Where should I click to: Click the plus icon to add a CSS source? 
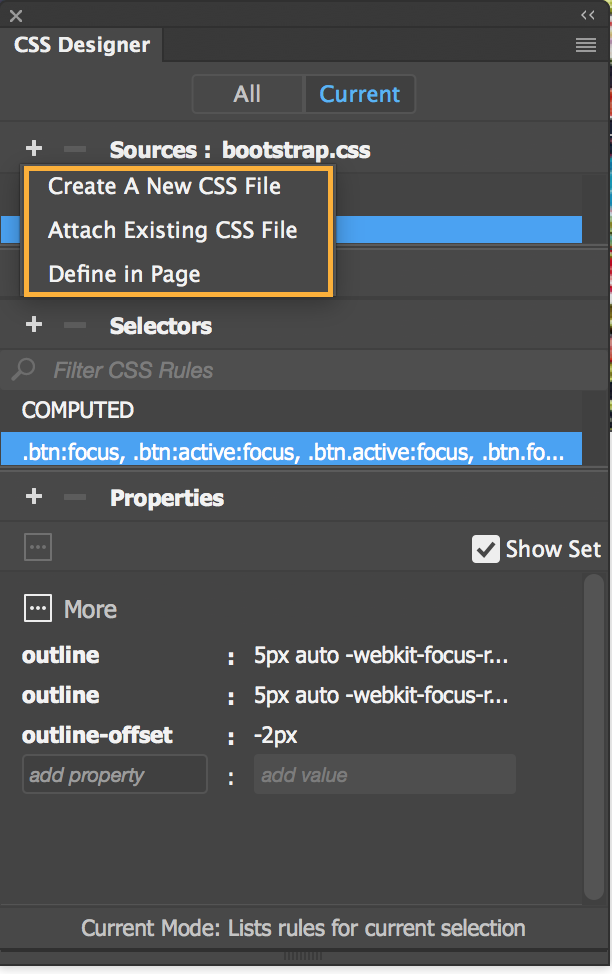[x=33, y=149]
